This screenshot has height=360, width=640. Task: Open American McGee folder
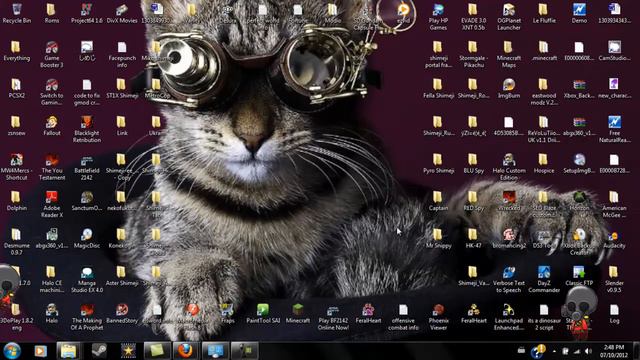tap(614, 204)
